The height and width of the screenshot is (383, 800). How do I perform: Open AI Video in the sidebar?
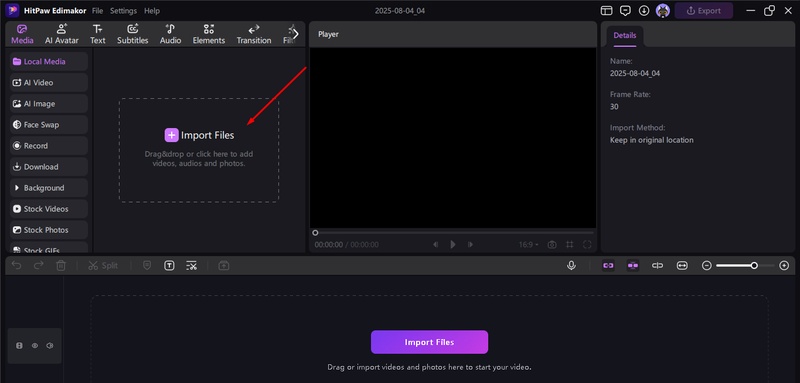click(49, 83)
